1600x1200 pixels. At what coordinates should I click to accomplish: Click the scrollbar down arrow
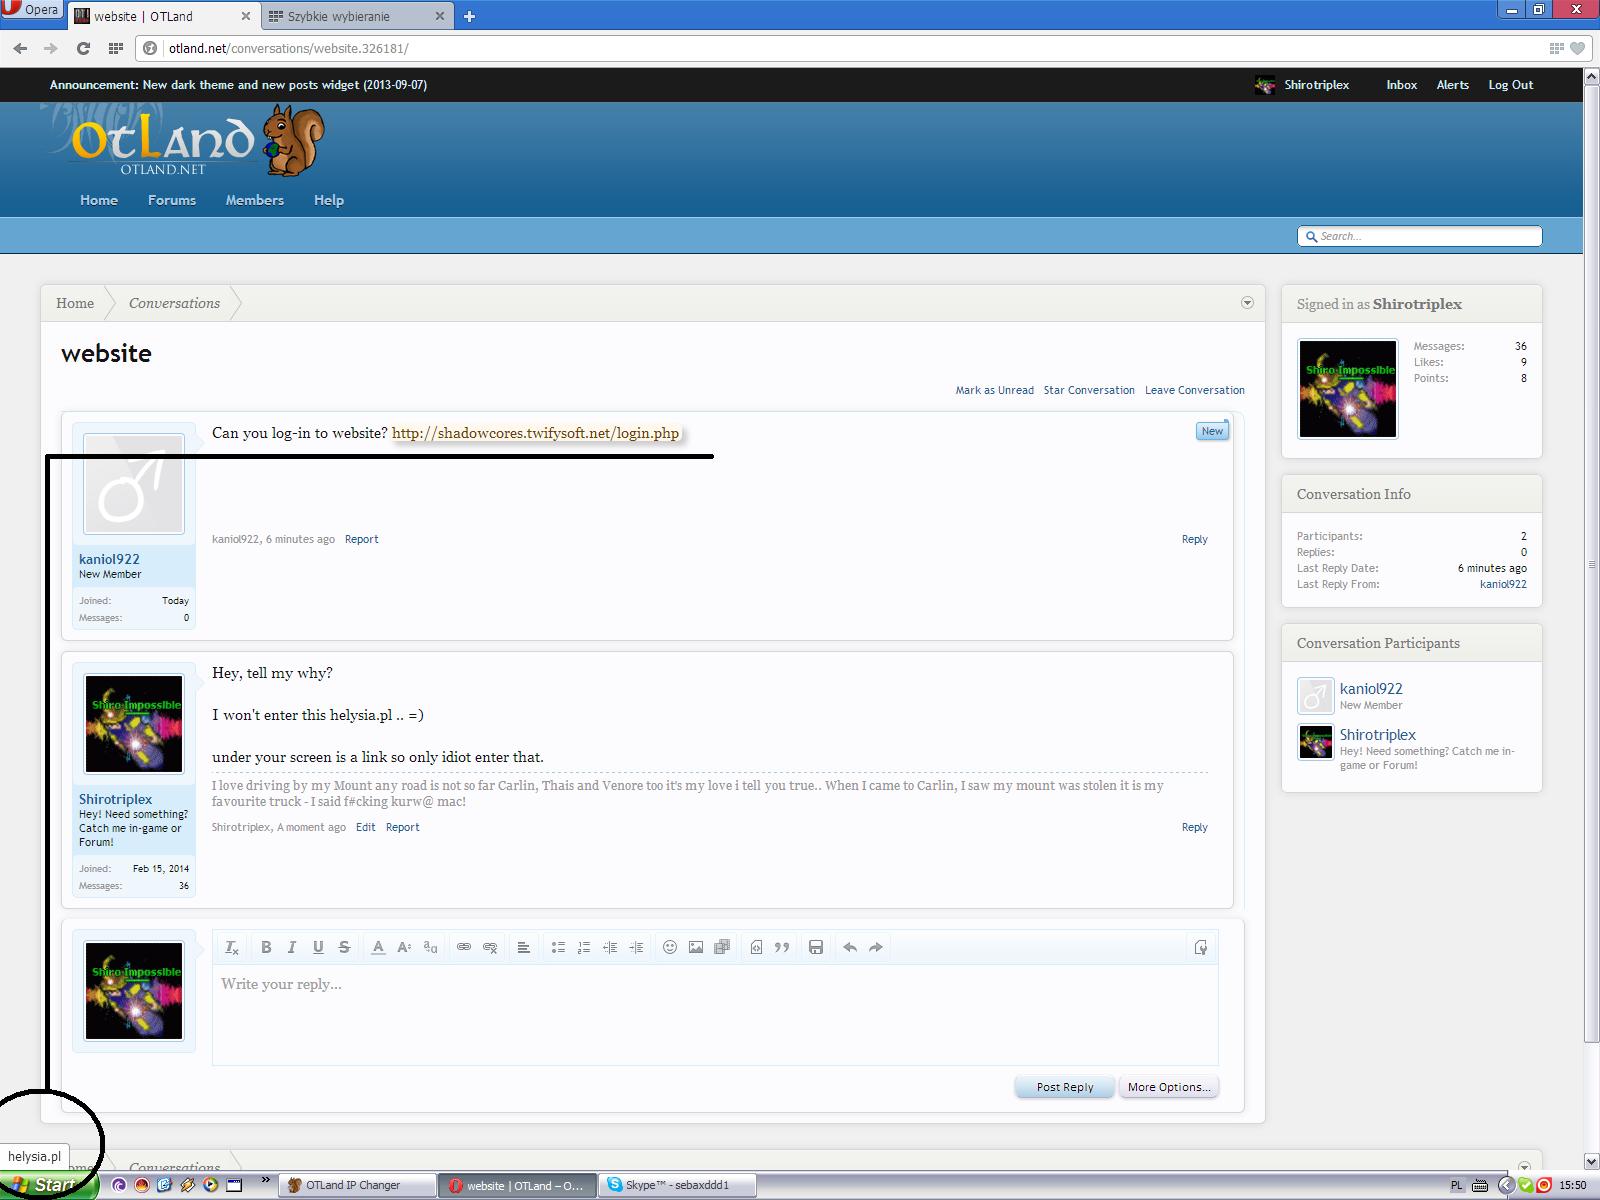click(x=1591, y=1162)
